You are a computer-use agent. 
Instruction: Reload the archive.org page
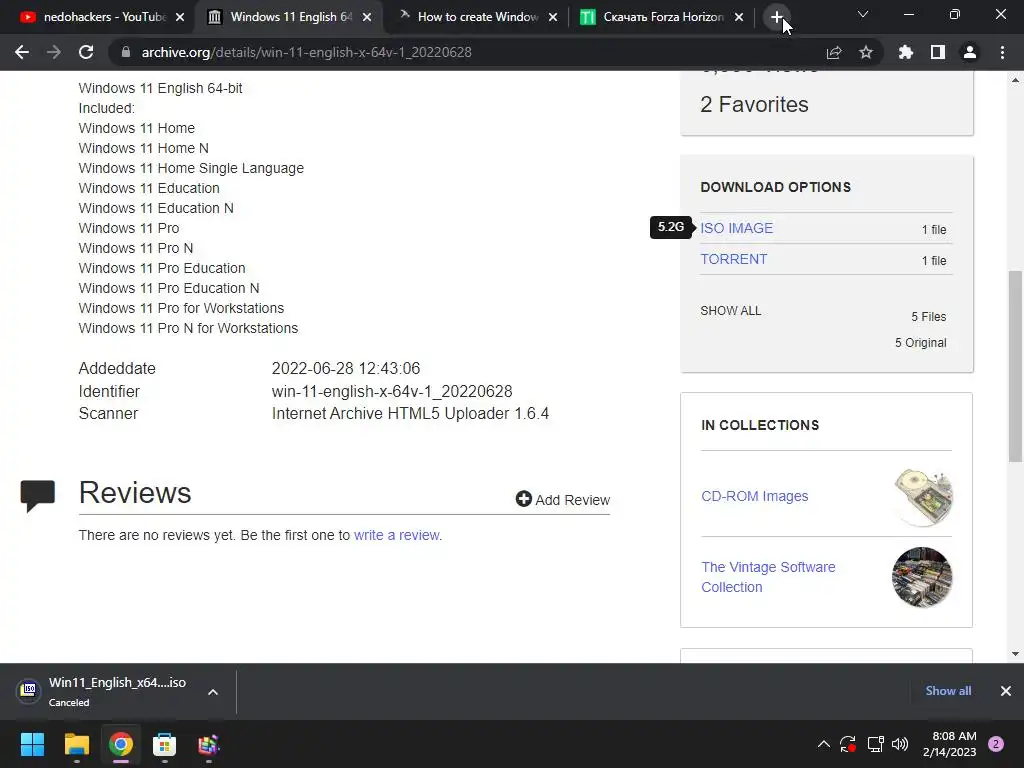(x=86, y=52)
